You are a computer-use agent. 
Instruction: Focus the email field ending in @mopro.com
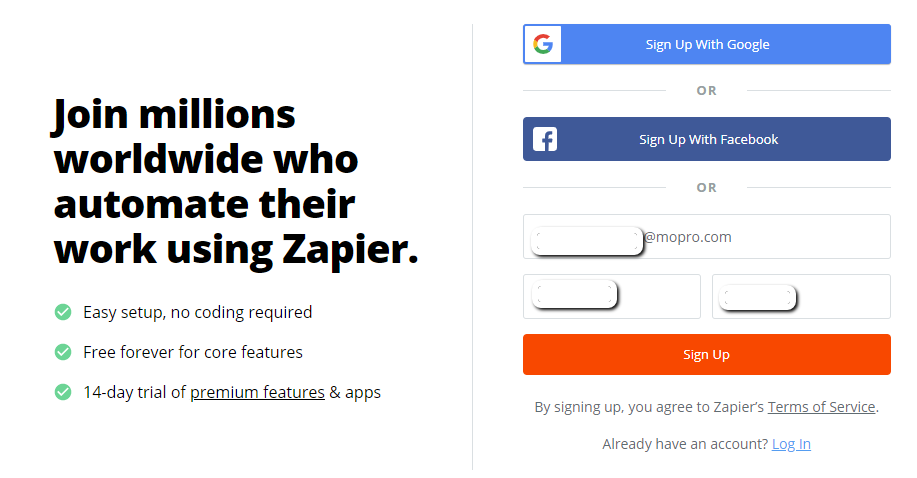click(706, 236)
